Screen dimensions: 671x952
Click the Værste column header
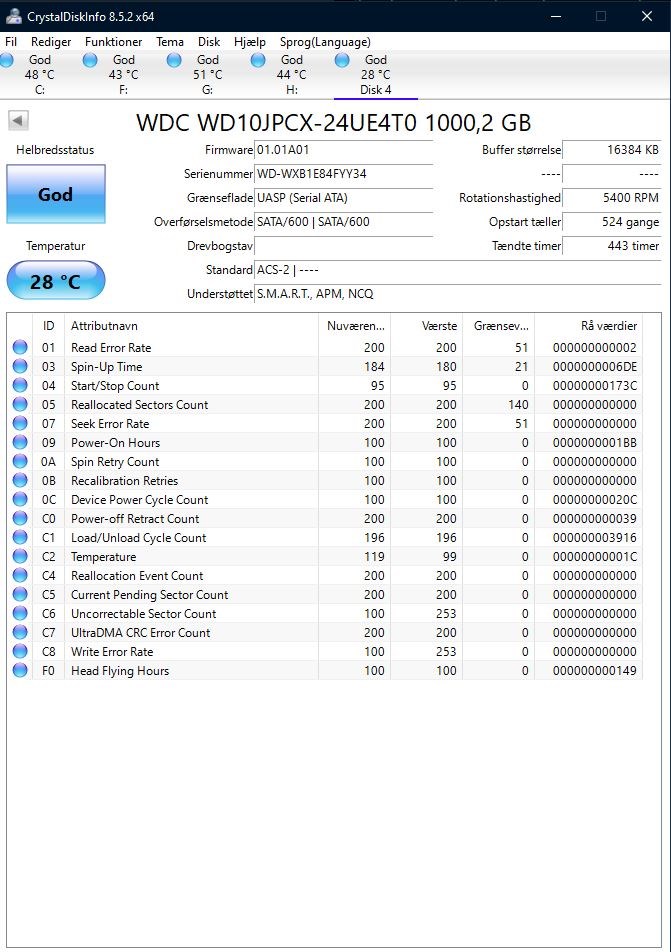click(x=427, y=326)
